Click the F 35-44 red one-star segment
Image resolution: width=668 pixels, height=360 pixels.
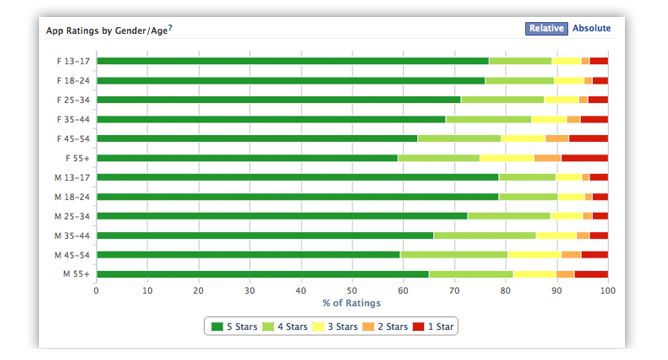pyautogui.click(x=594, y=119)
